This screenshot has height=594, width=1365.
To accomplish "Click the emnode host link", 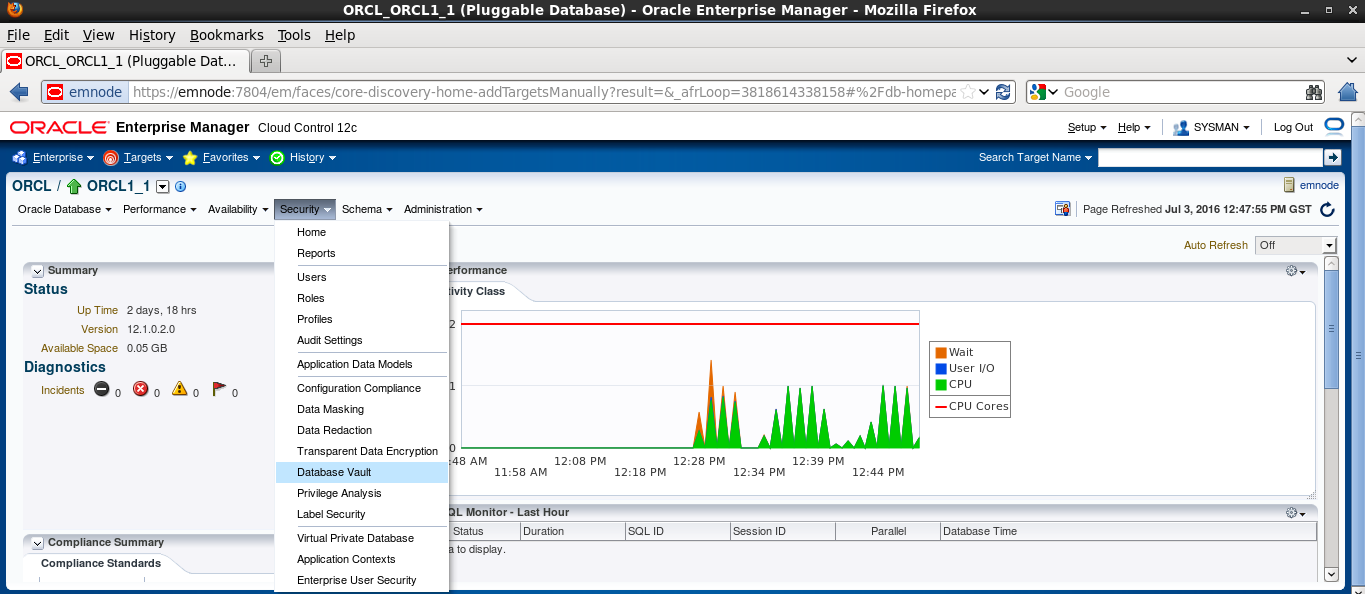I will (x=1319, y=185).
